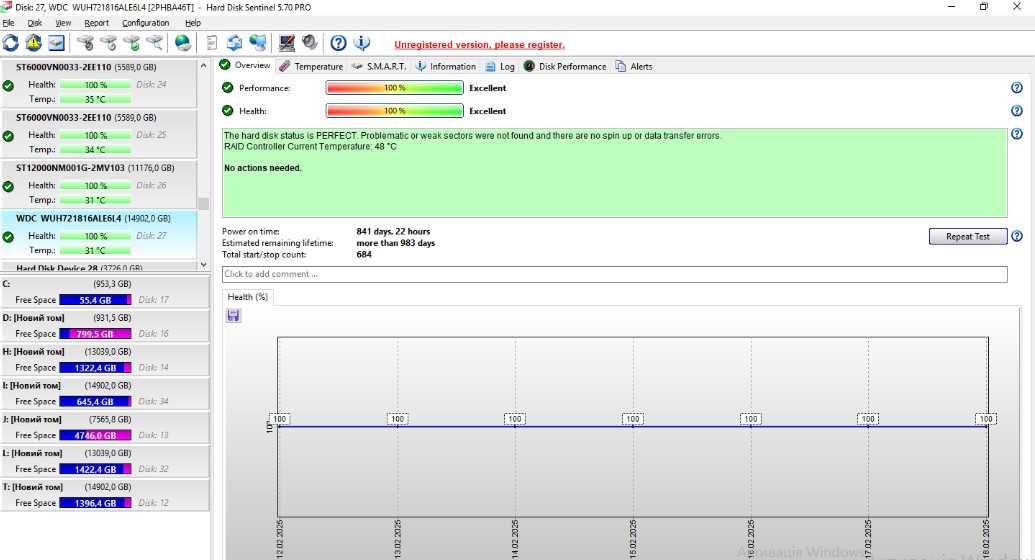This screenshot has width=1035, height=560.
Task: Select the D: volume entry
Action: (104, 326)
